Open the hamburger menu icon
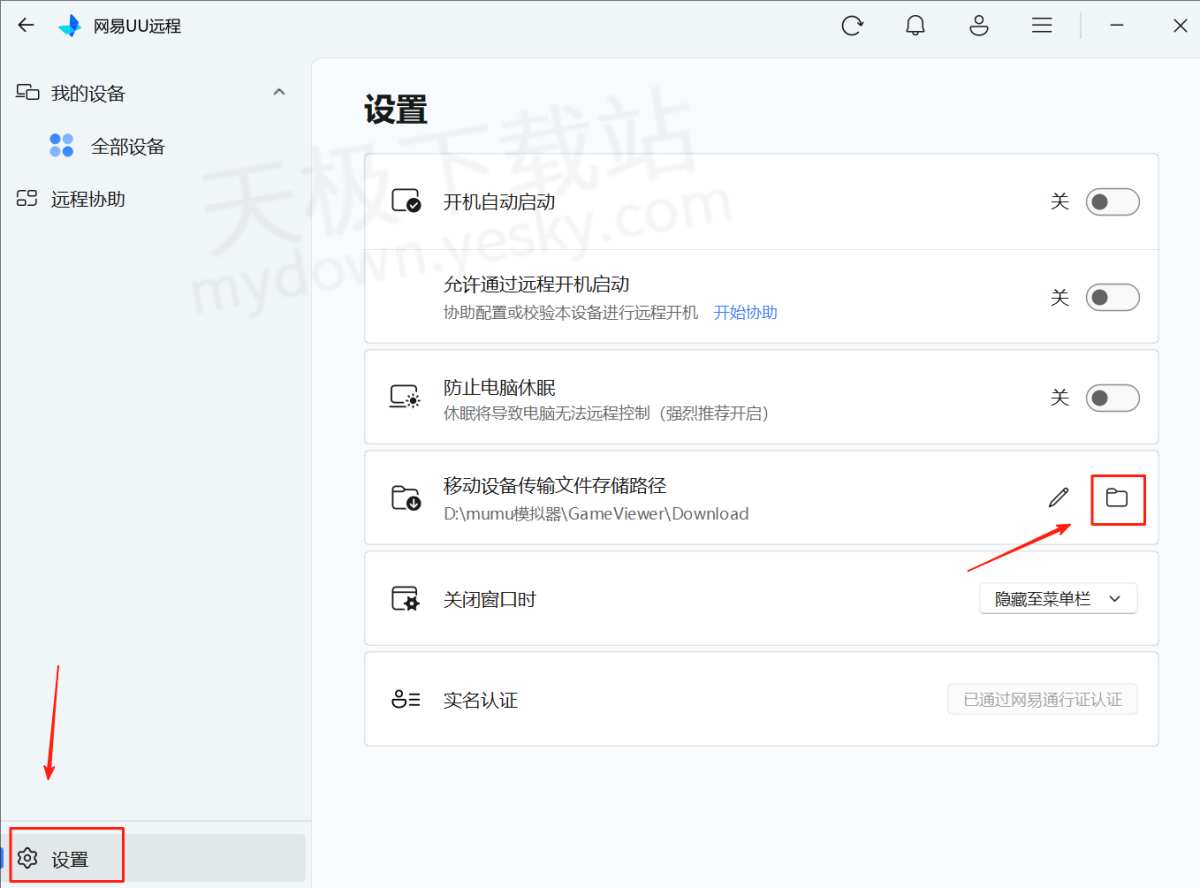1200x888 pixels. point(1042,25)
